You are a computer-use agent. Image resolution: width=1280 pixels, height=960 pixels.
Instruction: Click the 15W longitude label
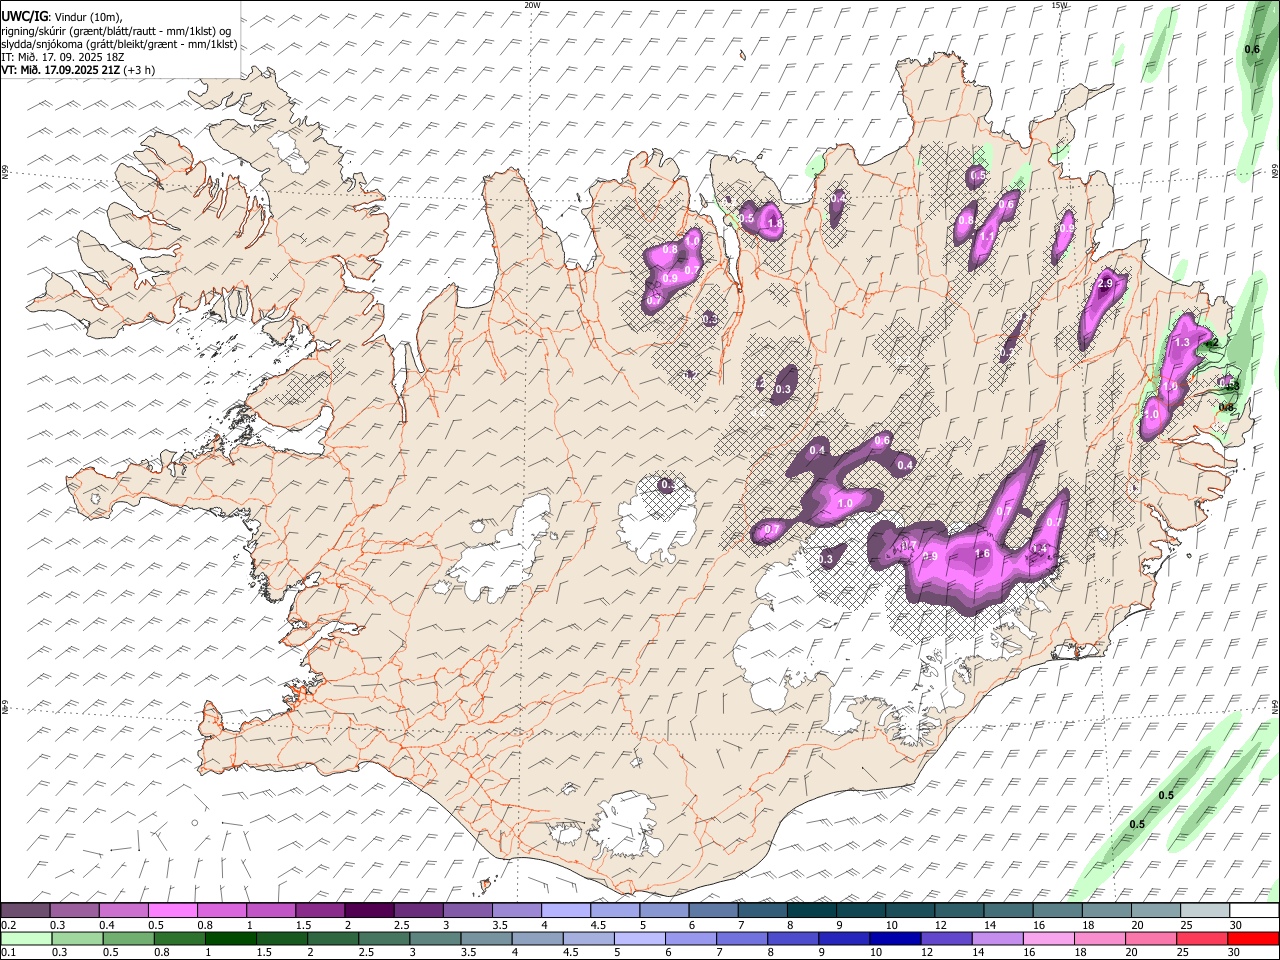1059,5
